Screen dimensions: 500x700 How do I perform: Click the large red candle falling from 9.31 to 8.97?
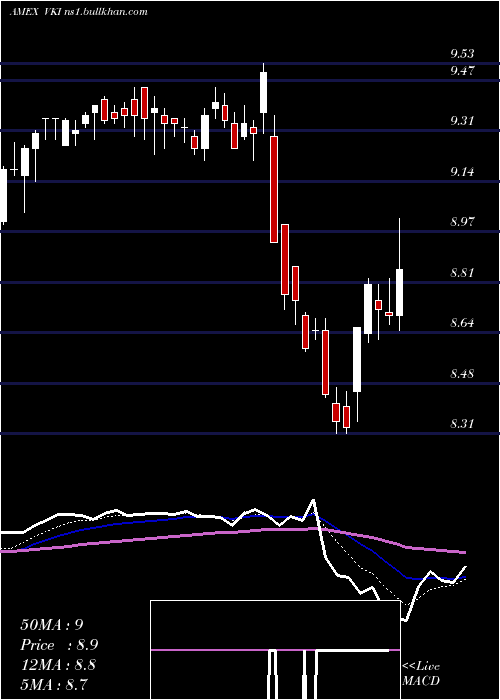pyautogui.click(x=274, y=190)
